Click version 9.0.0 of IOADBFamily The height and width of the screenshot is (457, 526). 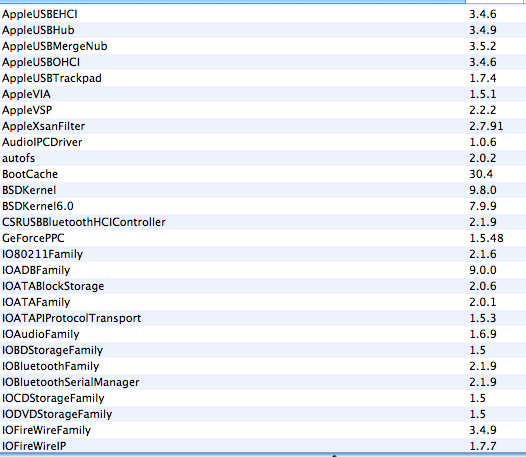click(x=483, y=270)
